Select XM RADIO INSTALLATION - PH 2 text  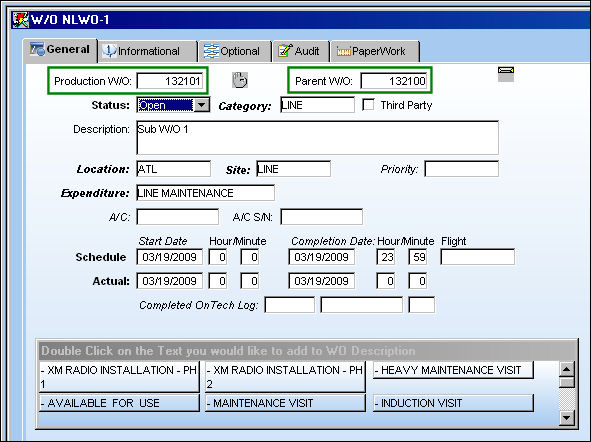click(285, 377)
